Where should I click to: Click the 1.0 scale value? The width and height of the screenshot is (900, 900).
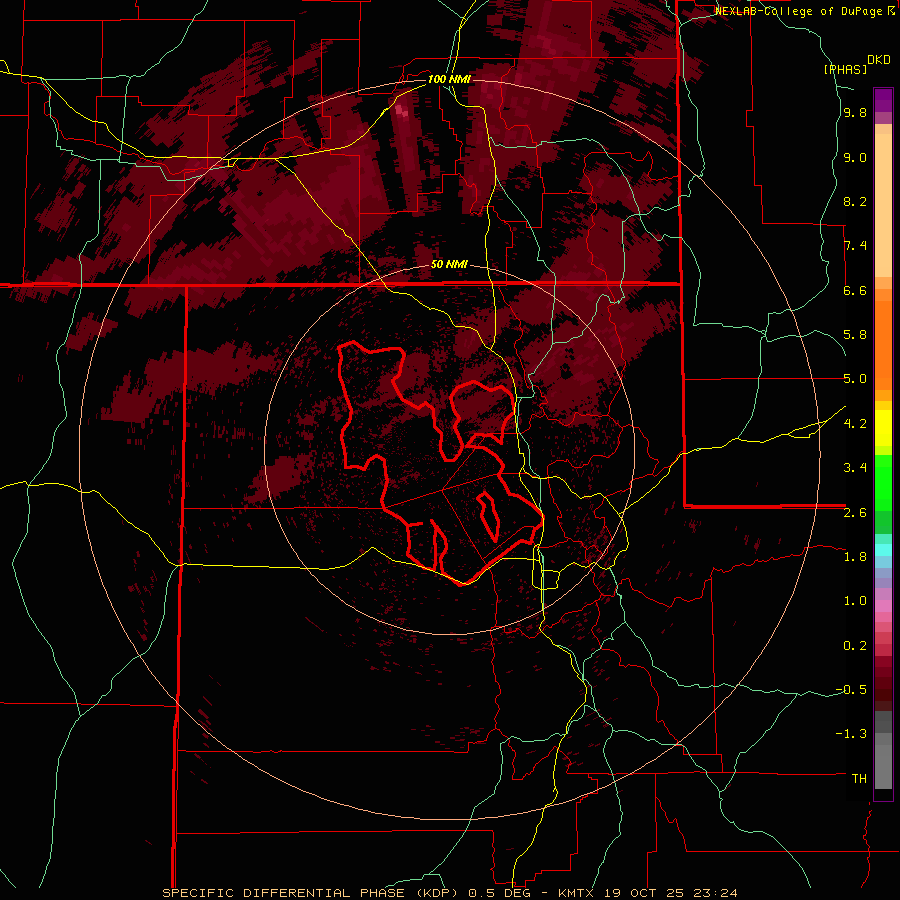[x=855, y=601]
